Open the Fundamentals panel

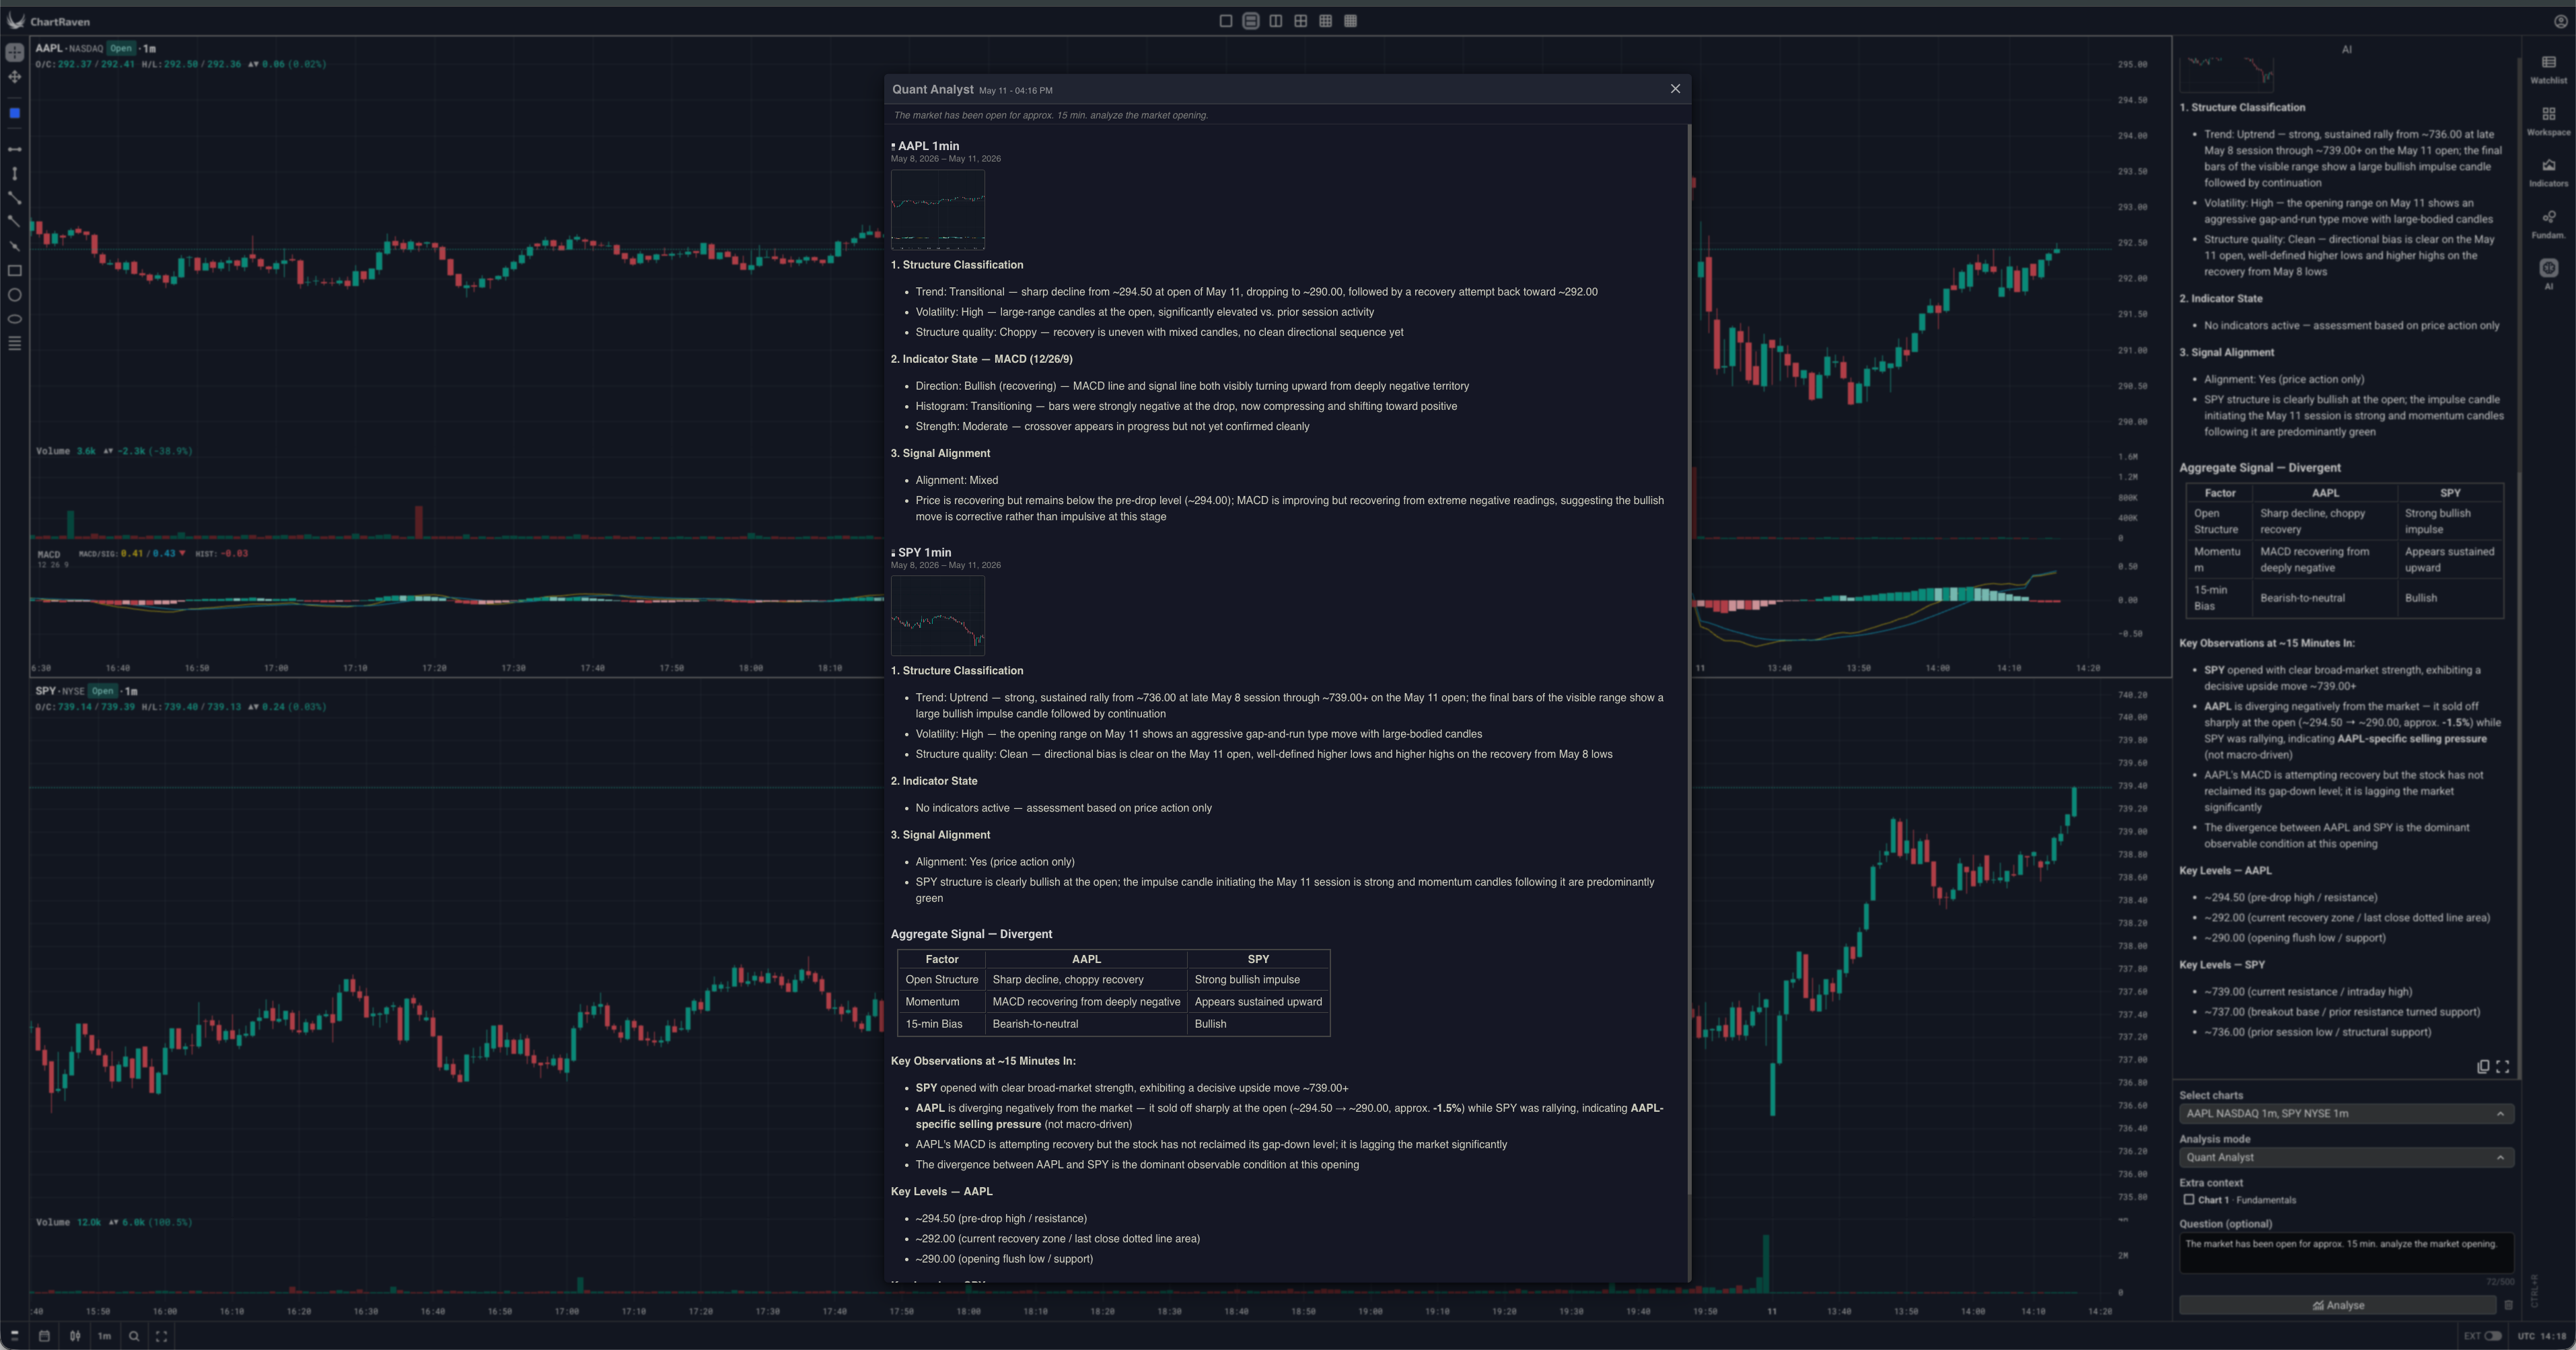click(x=2548, y=224)
